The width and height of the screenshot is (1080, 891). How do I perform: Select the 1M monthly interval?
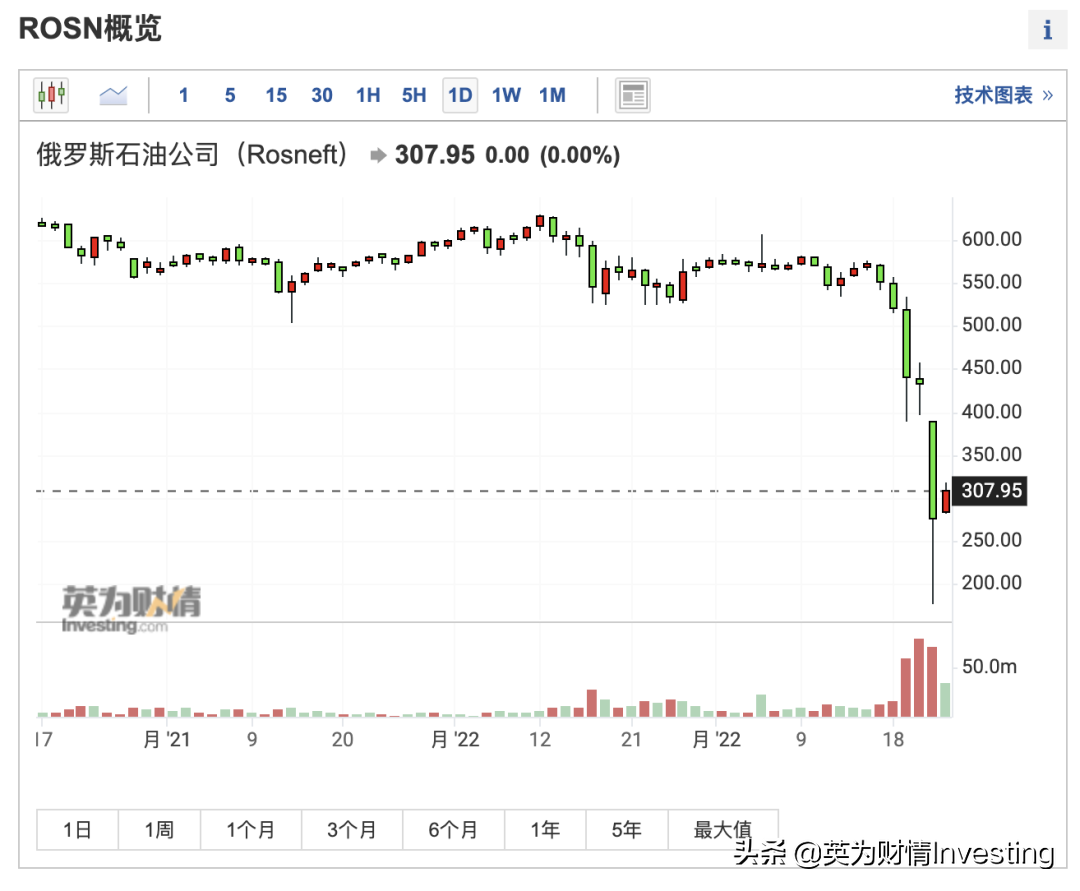click(552, 95)
